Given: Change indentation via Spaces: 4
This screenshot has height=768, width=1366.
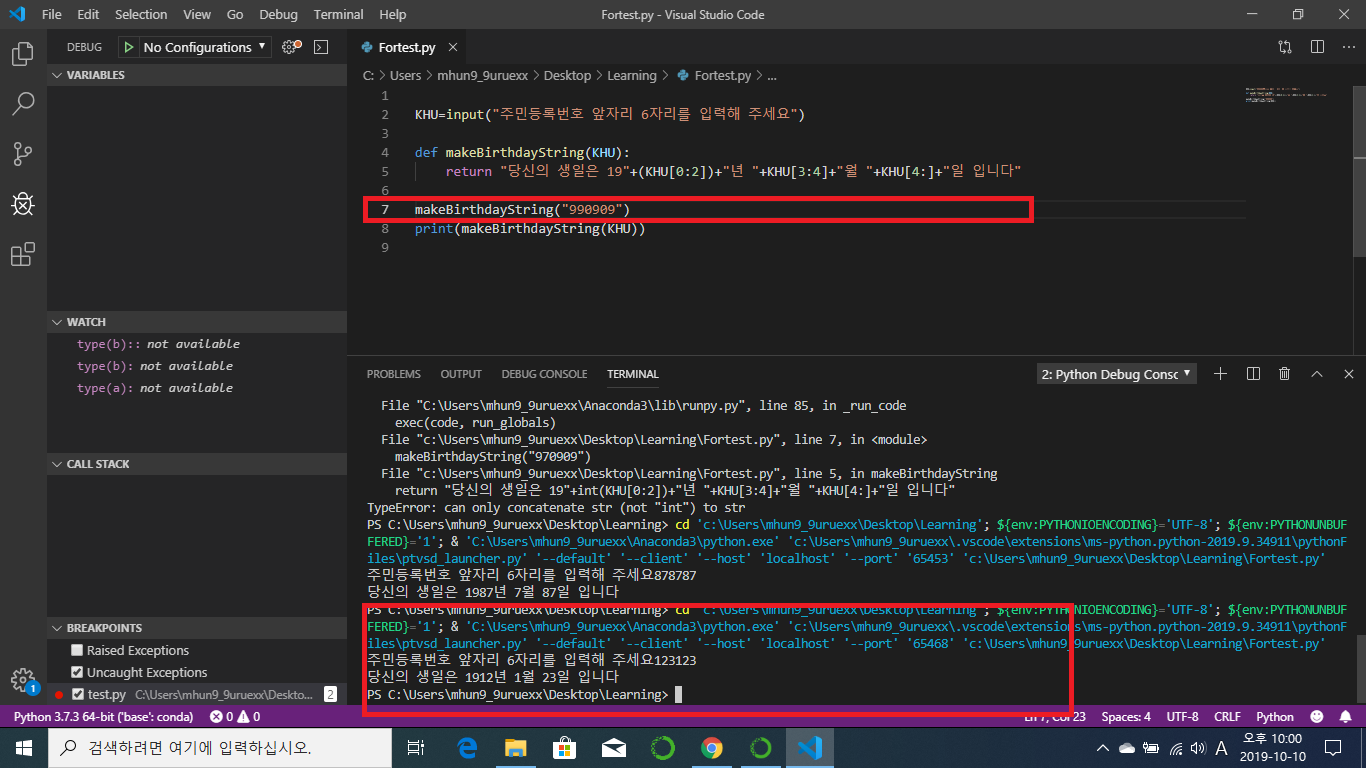Looking at the screenshot, I should 1126,717.
